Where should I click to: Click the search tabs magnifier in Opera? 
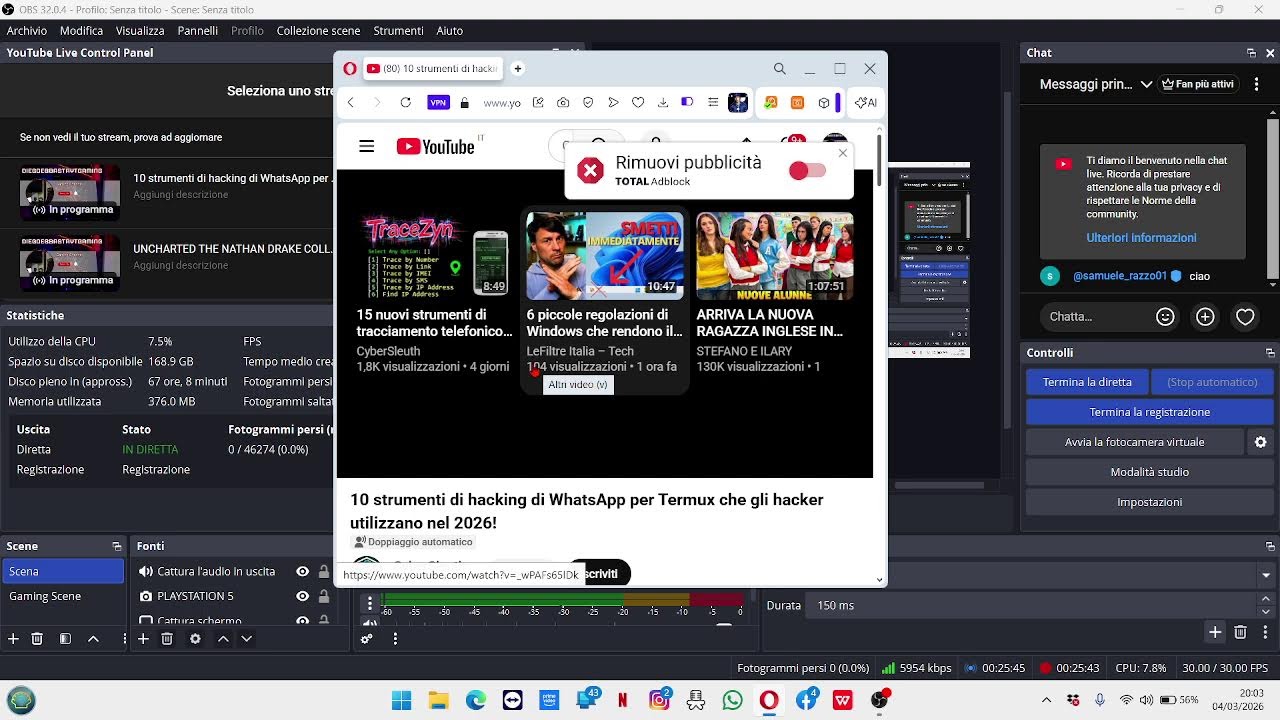coord(780,69)
